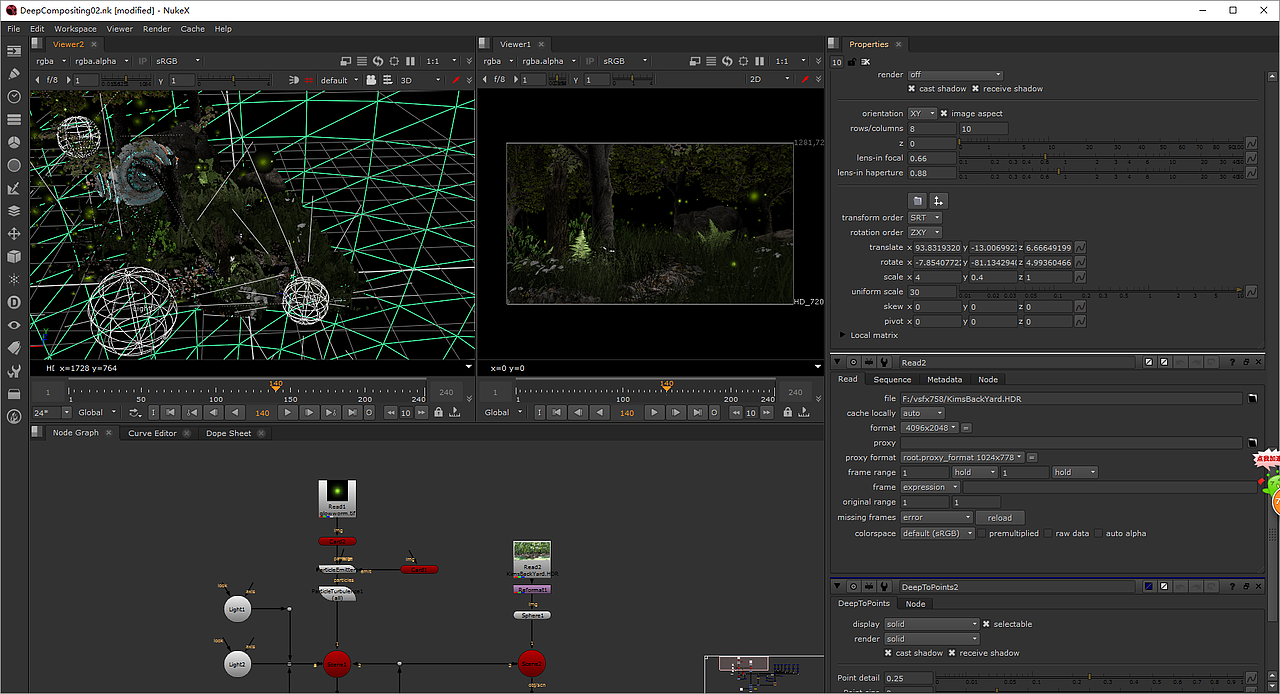Toggle cast shadow checkbox in top panel

click(x=912, y=89)
